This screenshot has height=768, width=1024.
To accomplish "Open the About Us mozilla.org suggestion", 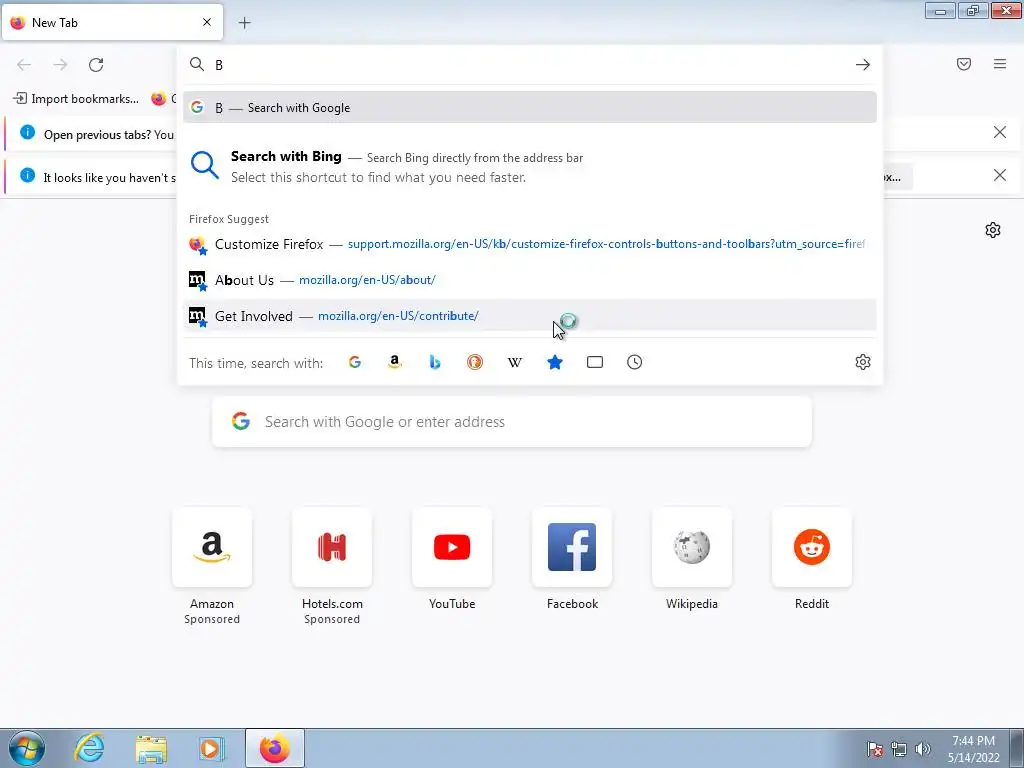I will (530, 280).
